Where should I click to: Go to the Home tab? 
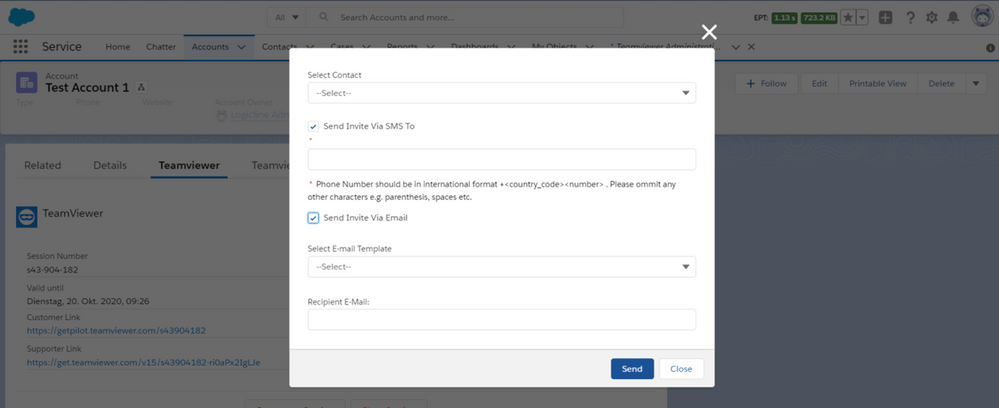pos(118,47)
